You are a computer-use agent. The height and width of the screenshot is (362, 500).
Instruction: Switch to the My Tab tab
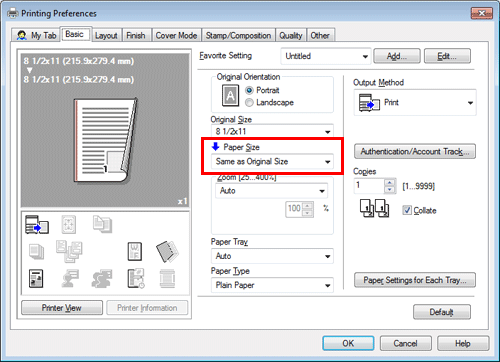point(36,35)
